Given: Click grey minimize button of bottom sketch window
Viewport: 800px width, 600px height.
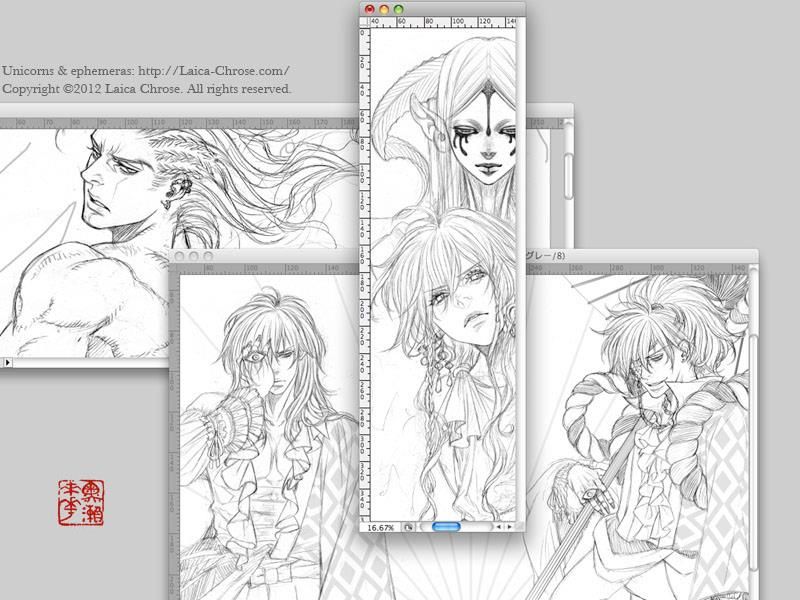Looking at the screenshot, I should point(193,256).
